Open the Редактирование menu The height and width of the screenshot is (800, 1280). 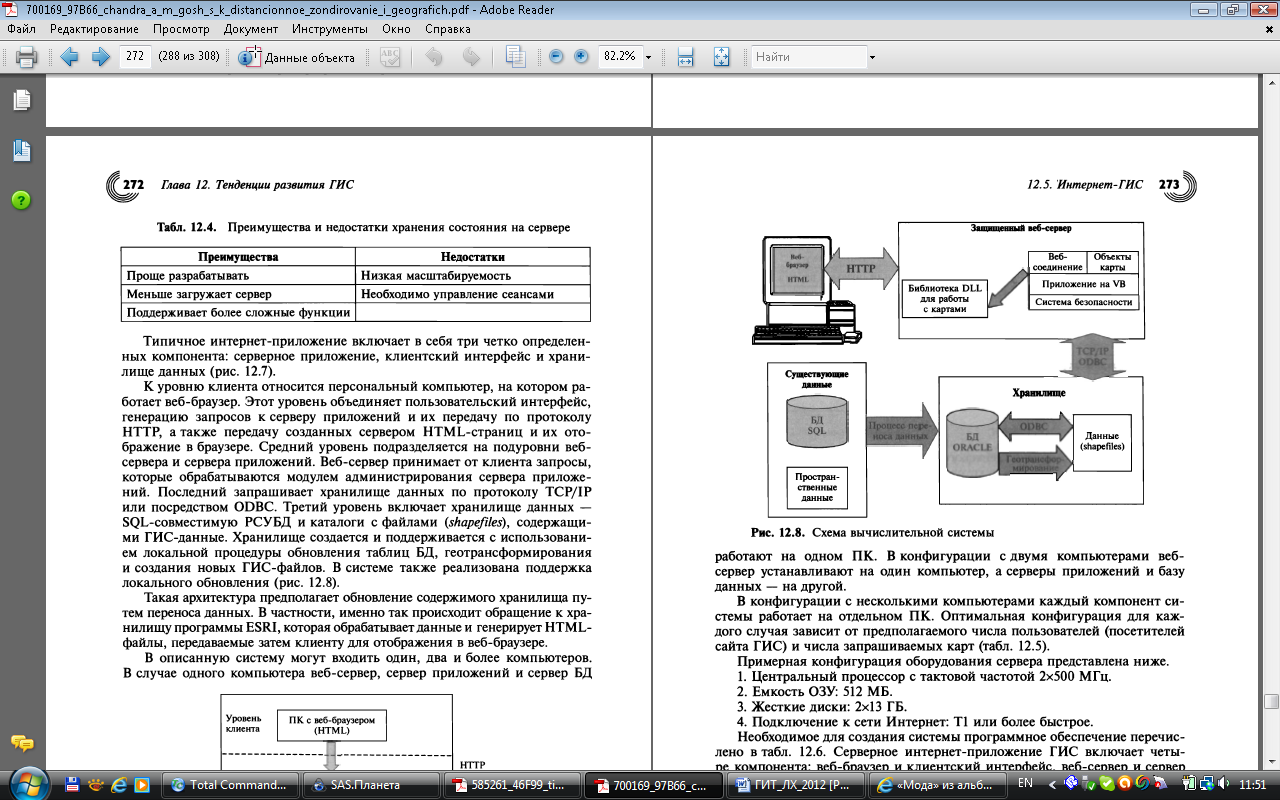pos(94,29)
